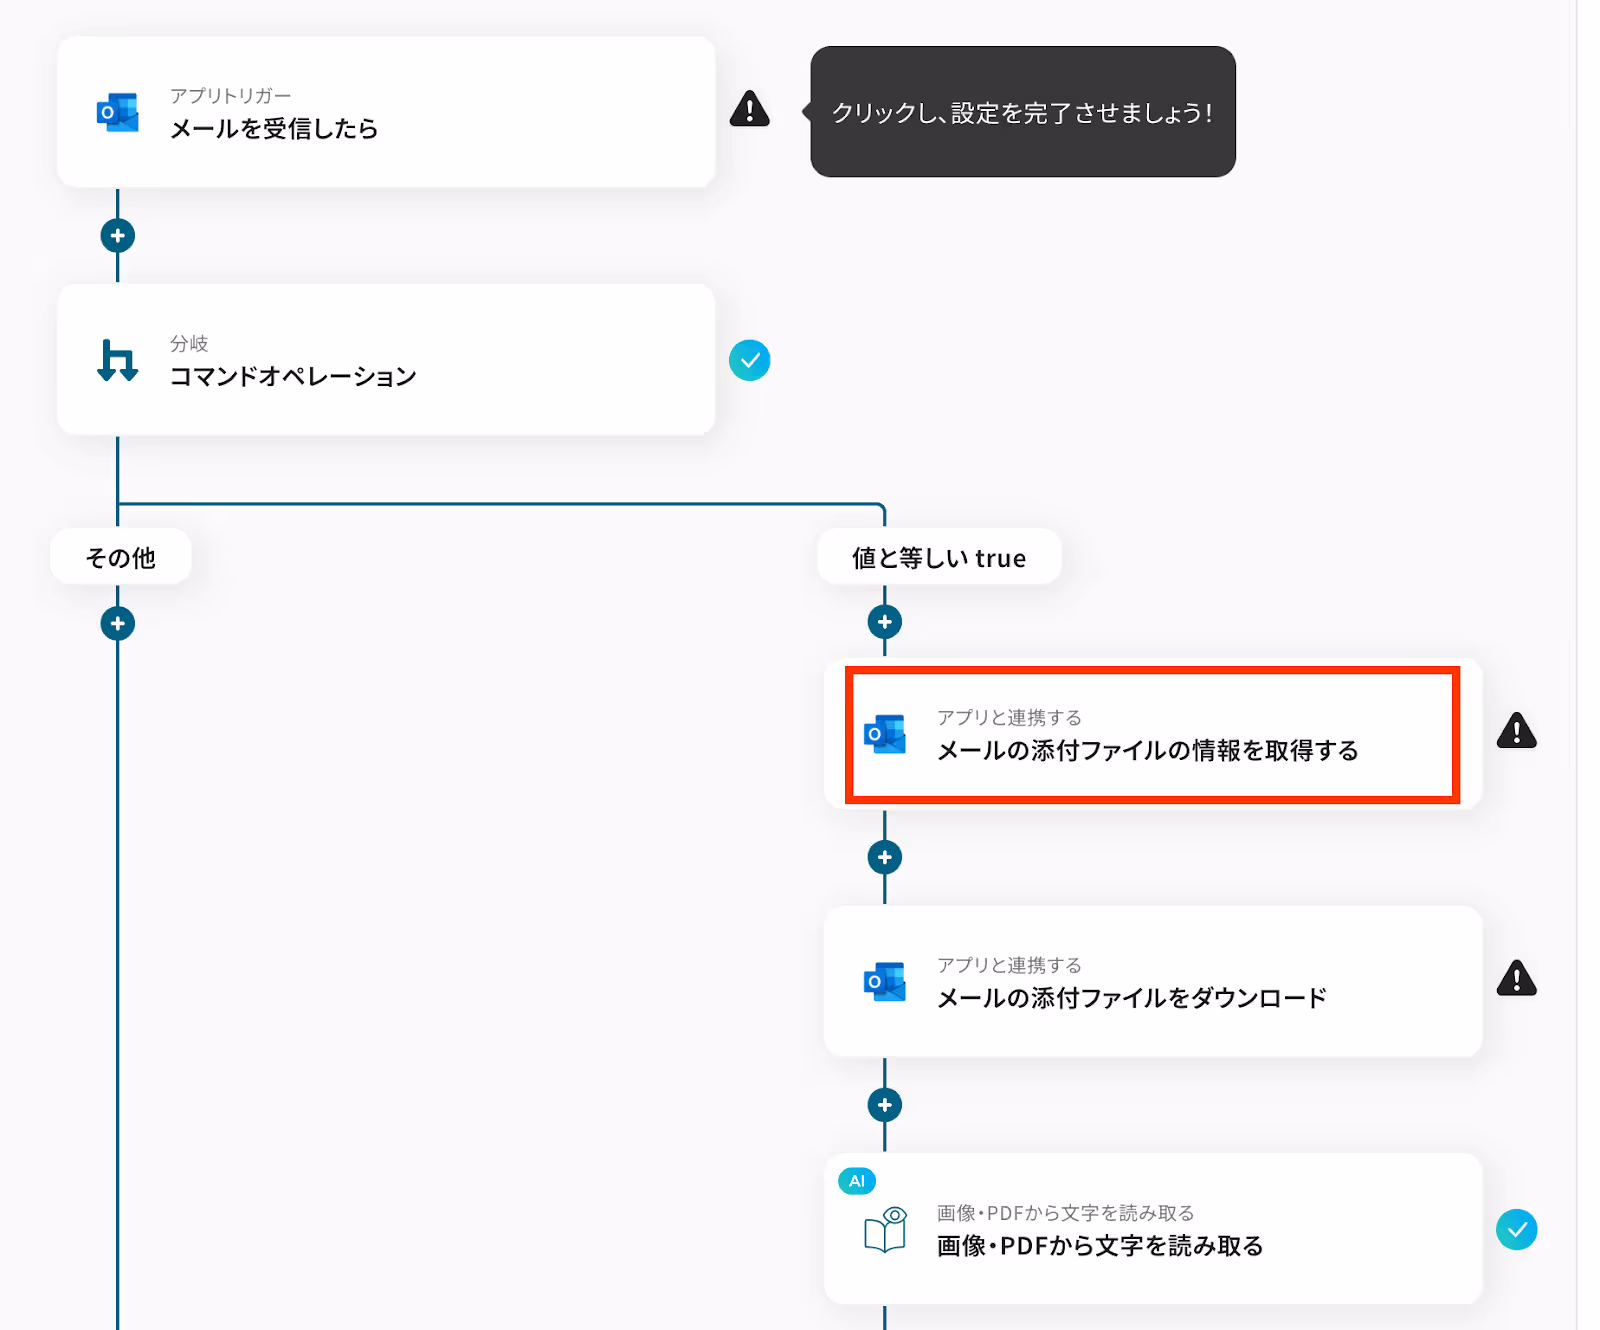The height and width of the screenshot is (1330, 1600).
Task: Open メールの添付ファイルをダウンロード card
Action: (1152, 981)
